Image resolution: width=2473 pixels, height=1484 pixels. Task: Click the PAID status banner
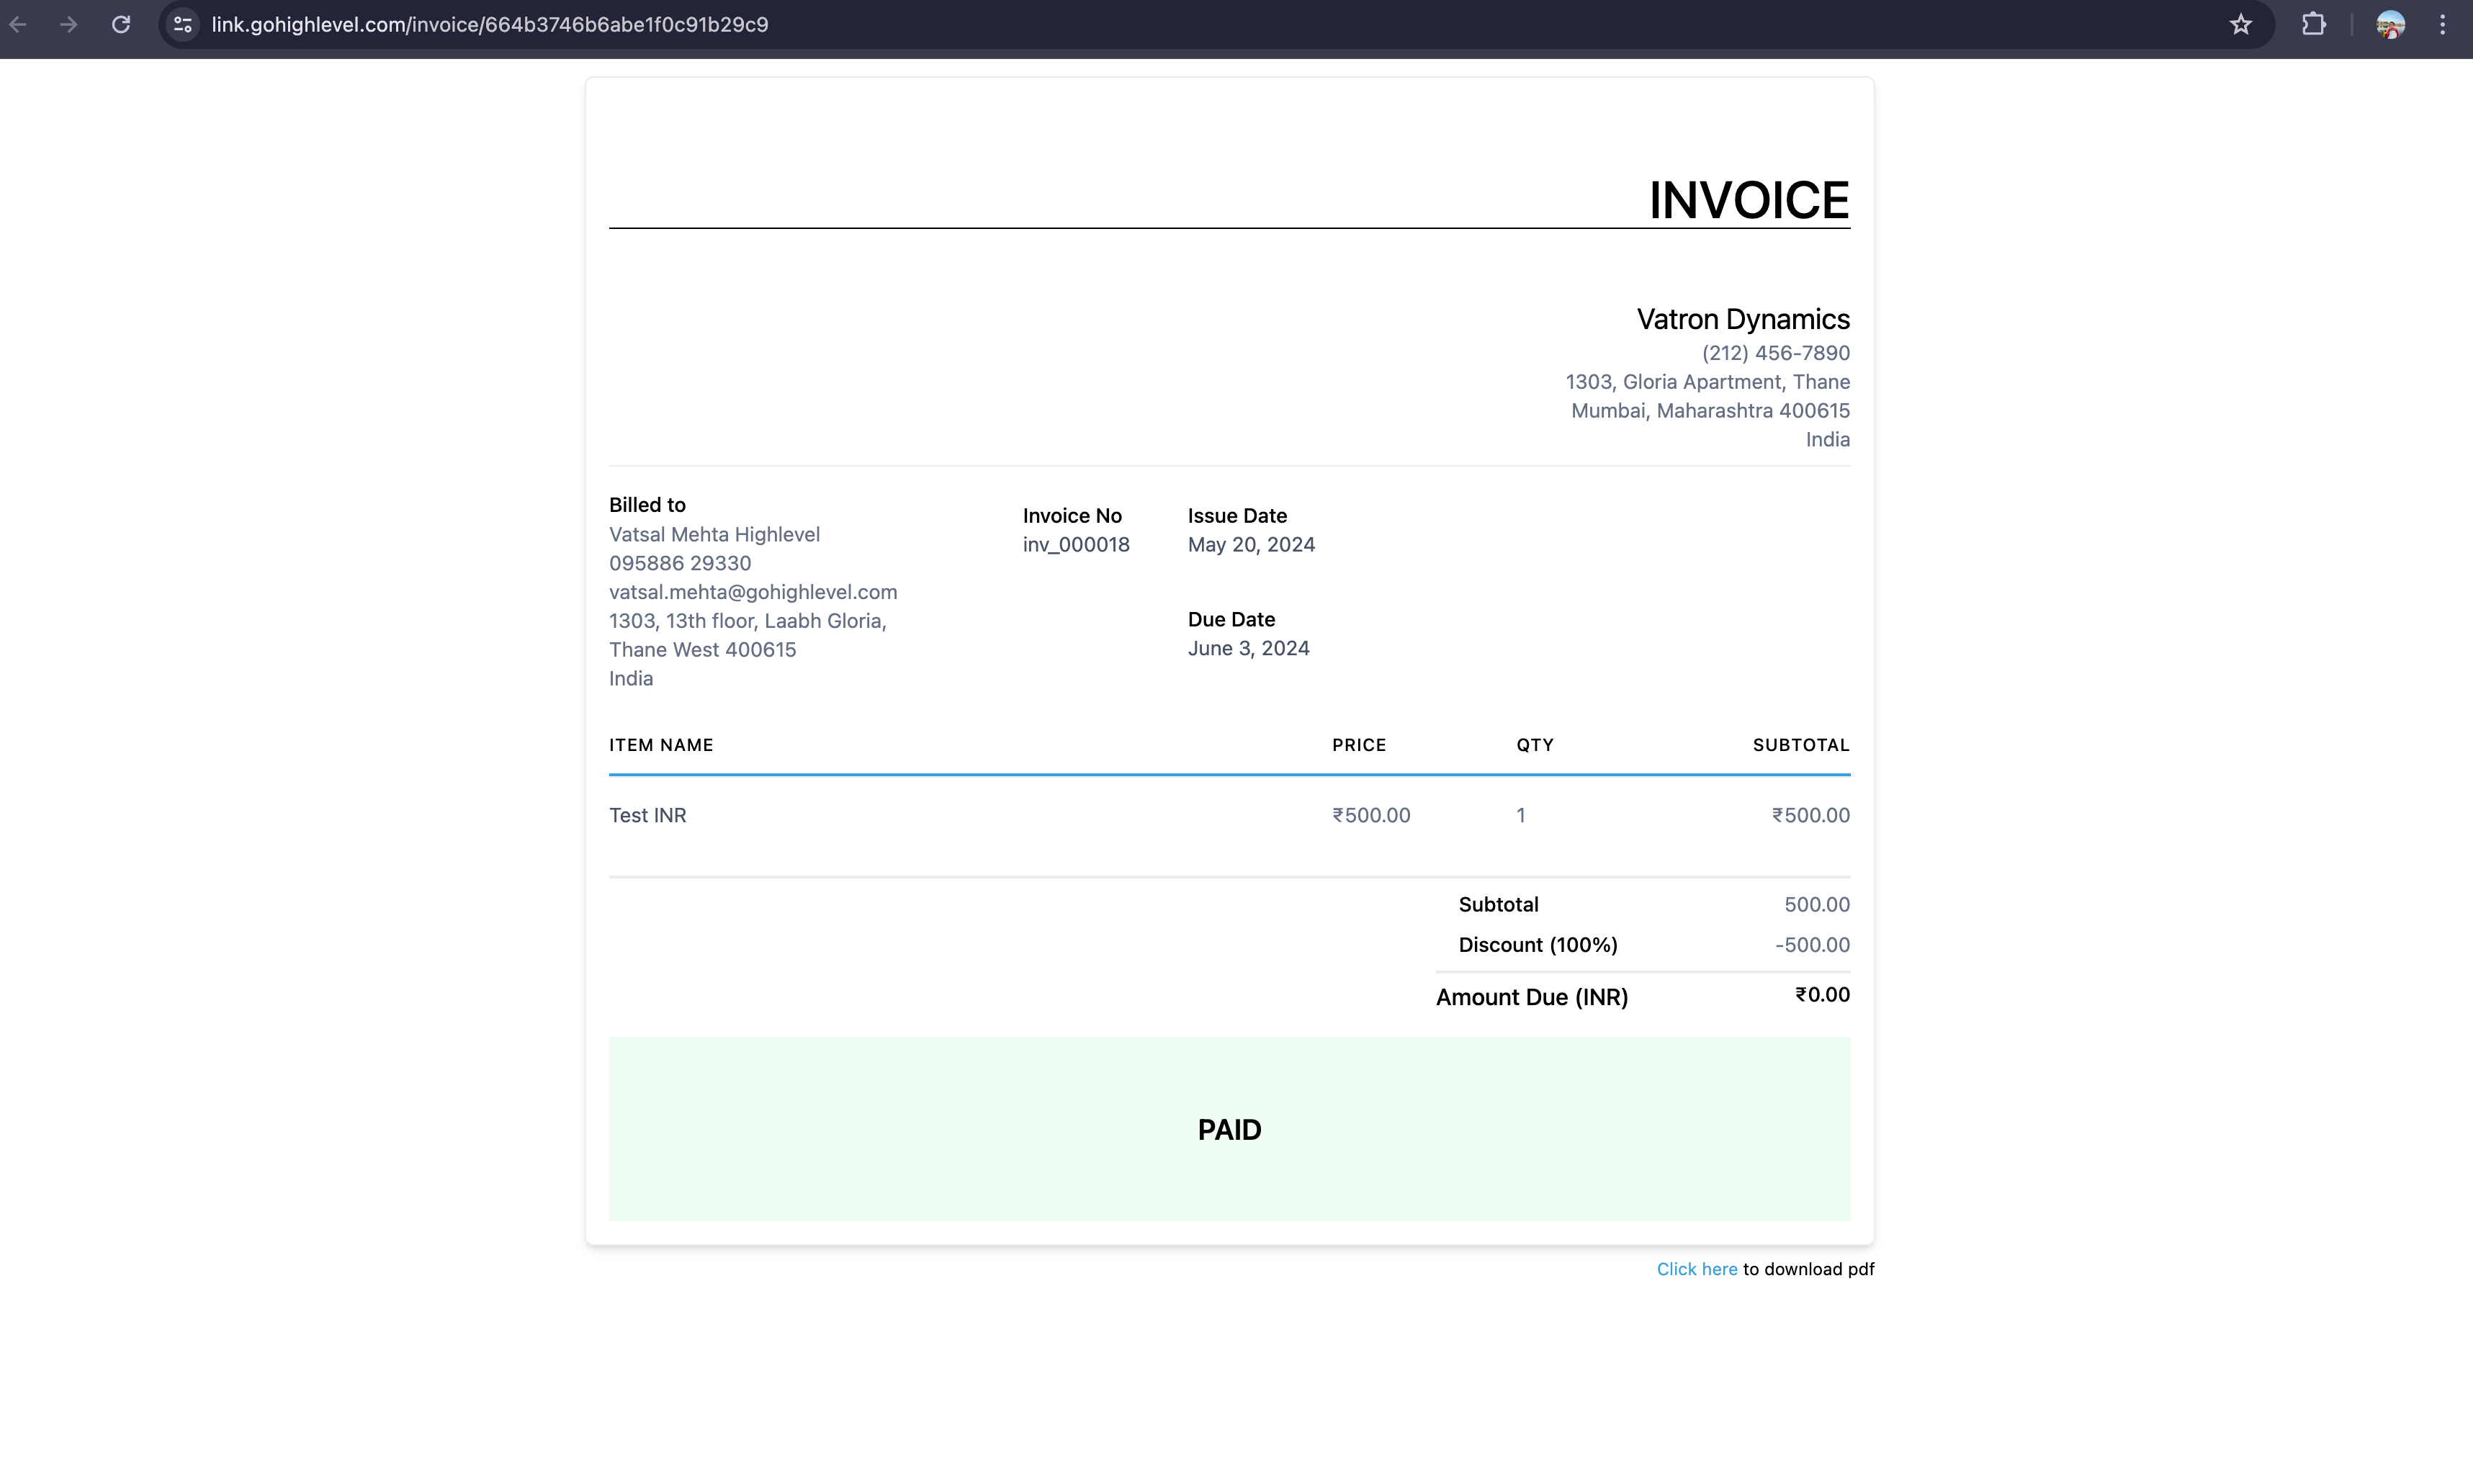[x=1229, y=1129]
